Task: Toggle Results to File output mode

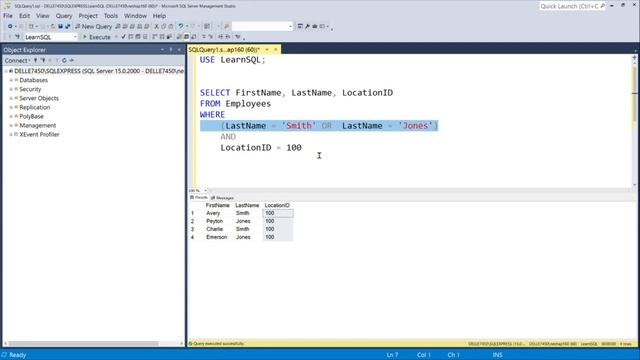Action: pos(193,37)
